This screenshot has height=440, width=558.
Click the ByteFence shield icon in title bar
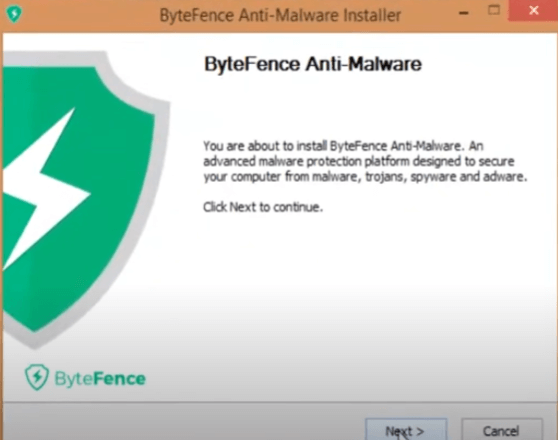pos(14,14)
